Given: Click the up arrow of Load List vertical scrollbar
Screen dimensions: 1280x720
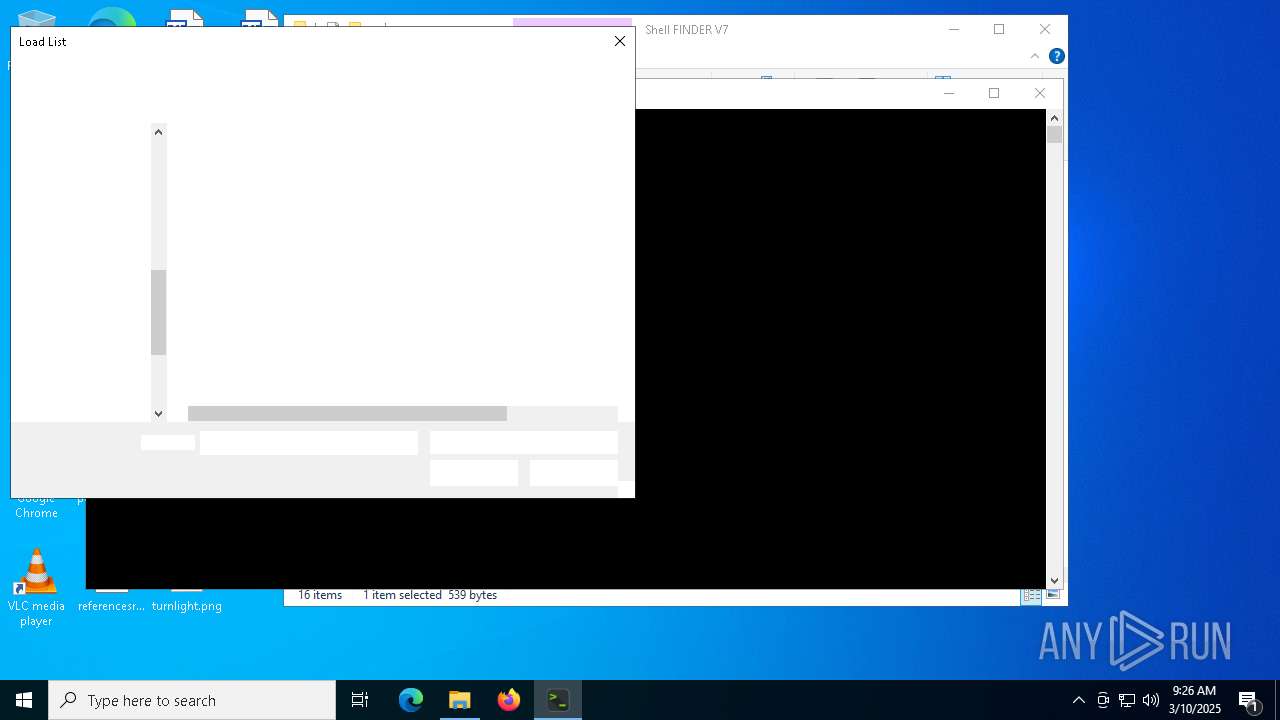Looking at the screenshot, I should (x=158, y=132).
